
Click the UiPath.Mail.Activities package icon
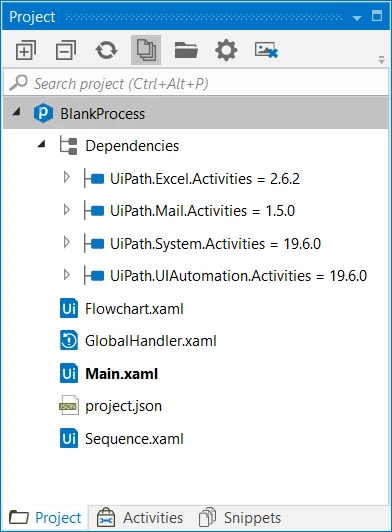pyautogui.click(x=95, y=211)
